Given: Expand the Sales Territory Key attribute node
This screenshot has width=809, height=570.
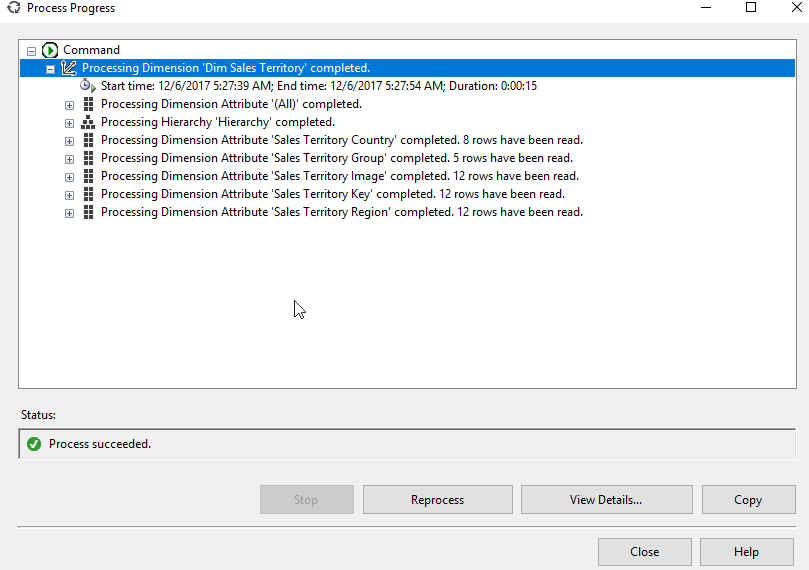Looking at the screenshot, I should click(x=69, y=194).
